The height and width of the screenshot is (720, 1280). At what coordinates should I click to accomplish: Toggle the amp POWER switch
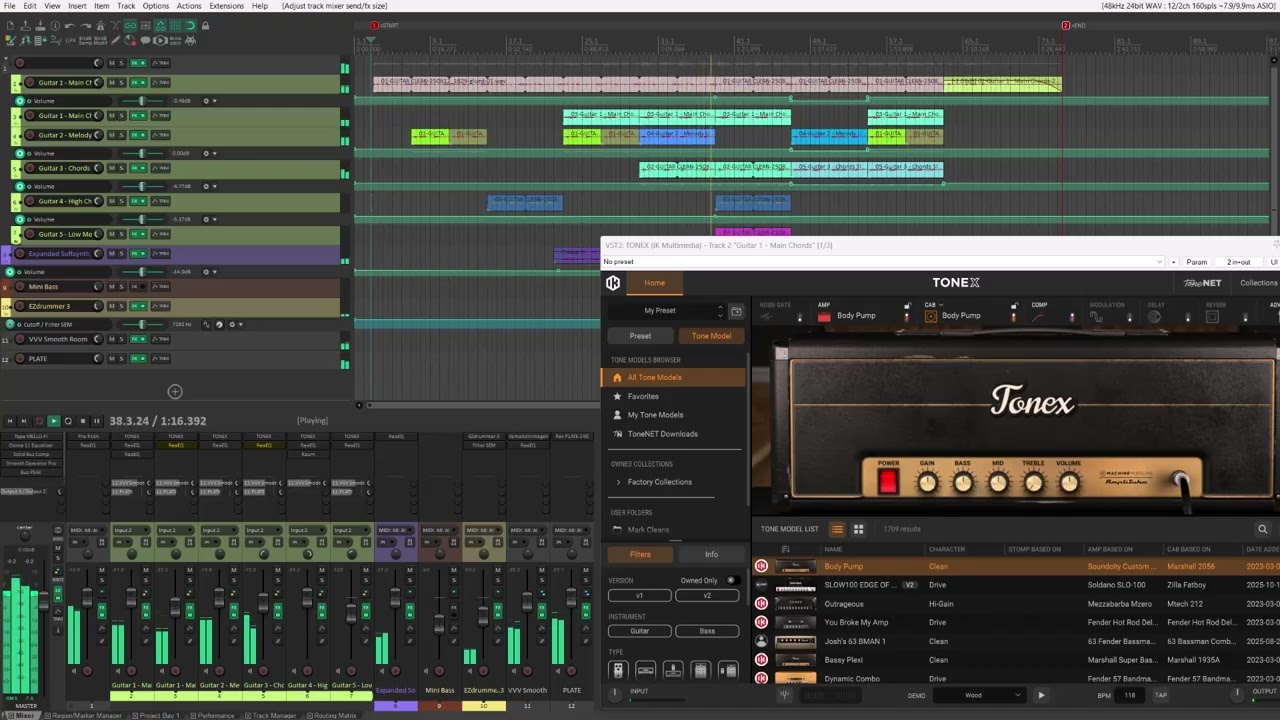[887, 481]
